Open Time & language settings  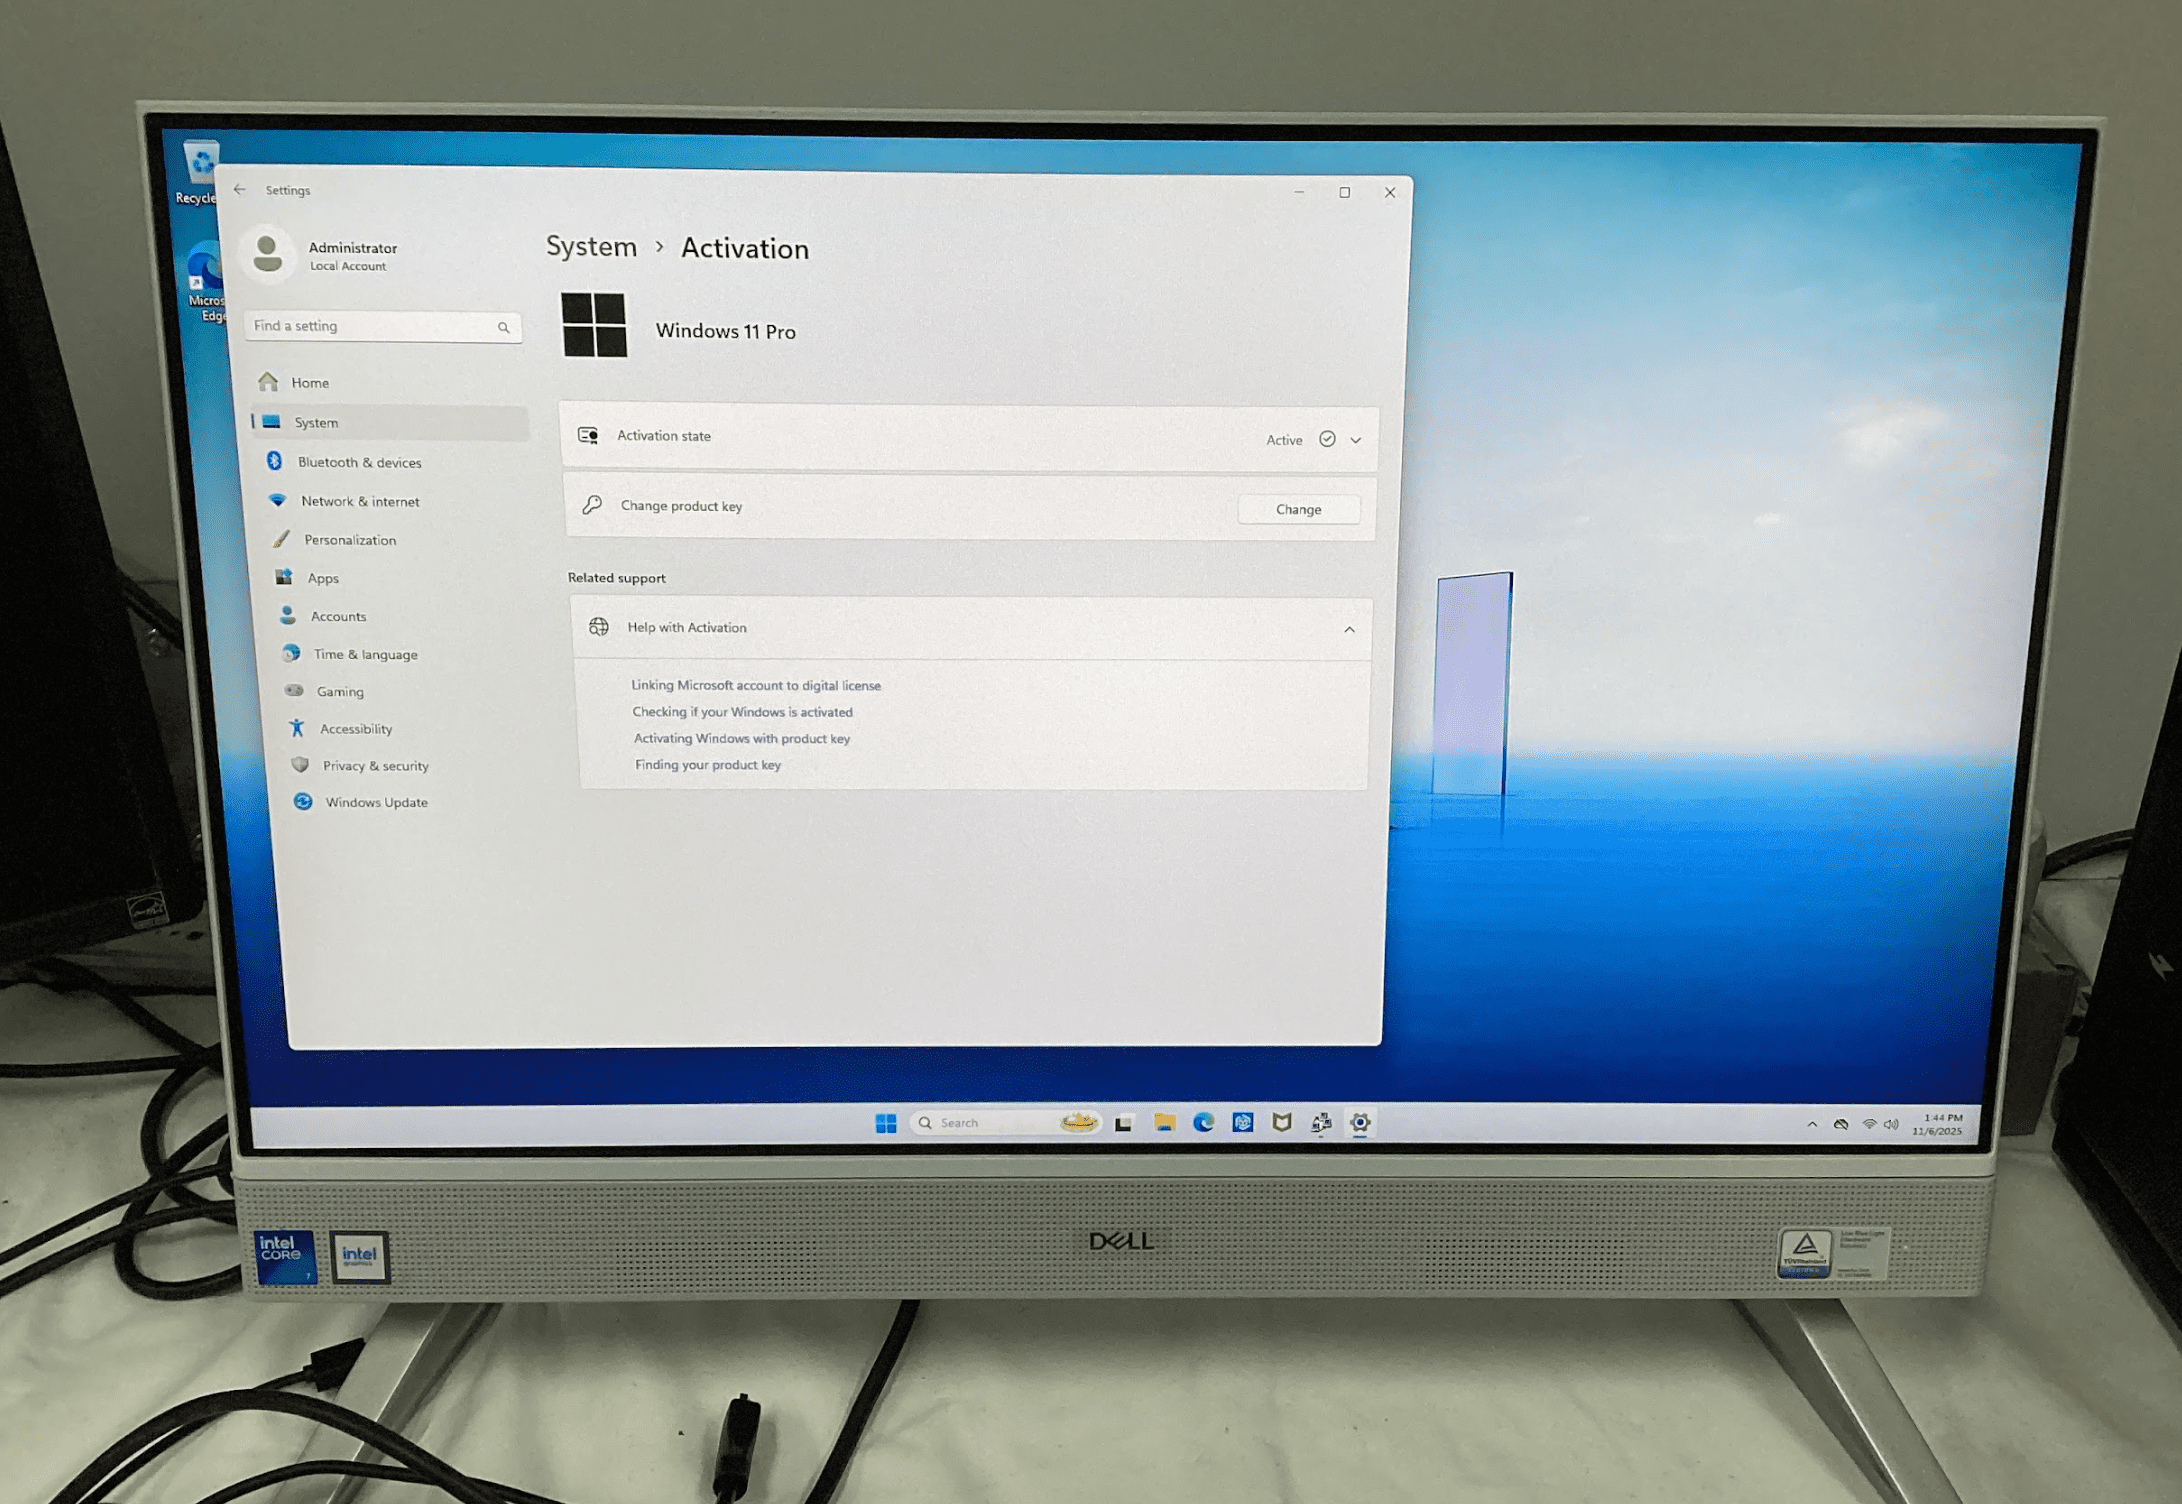(365, 654)
